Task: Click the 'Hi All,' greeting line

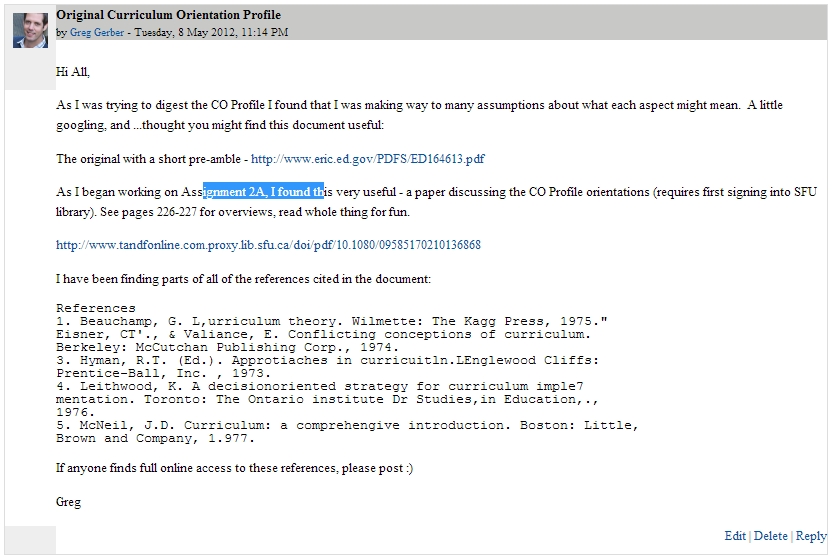Action: (x=73, y=72)
